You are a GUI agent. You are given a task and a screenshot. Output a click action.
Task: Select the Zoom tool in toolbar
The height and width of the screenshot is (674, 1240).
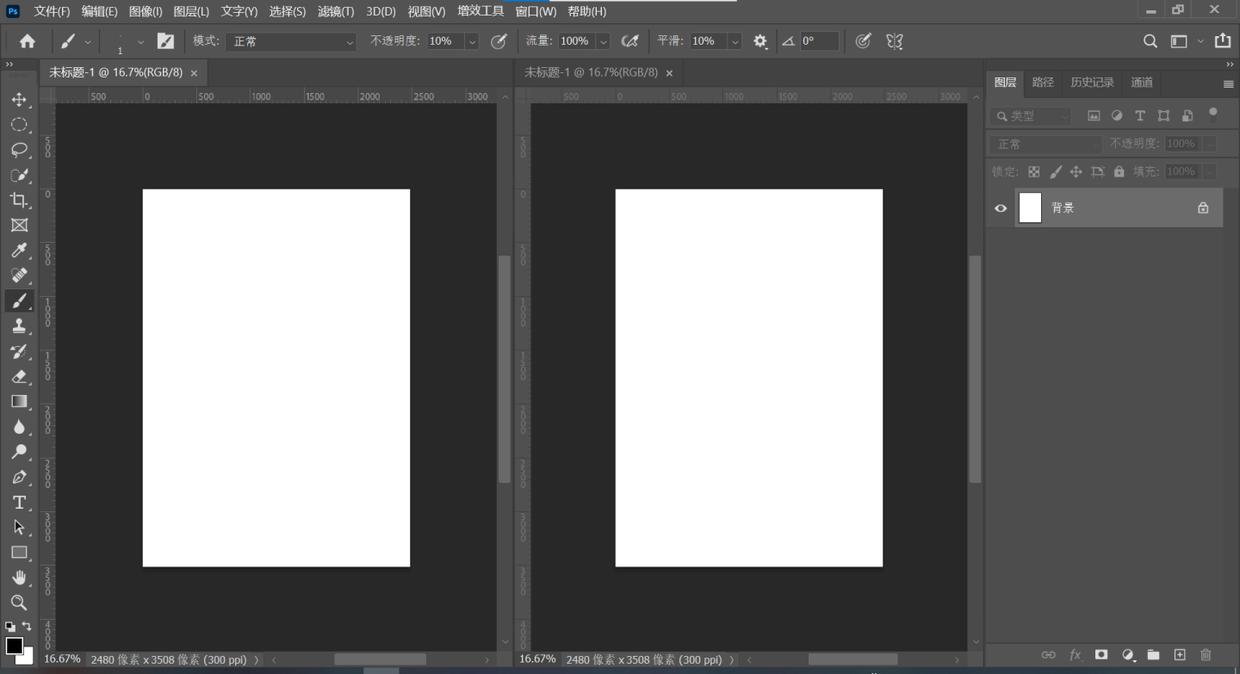coord(19,603)
